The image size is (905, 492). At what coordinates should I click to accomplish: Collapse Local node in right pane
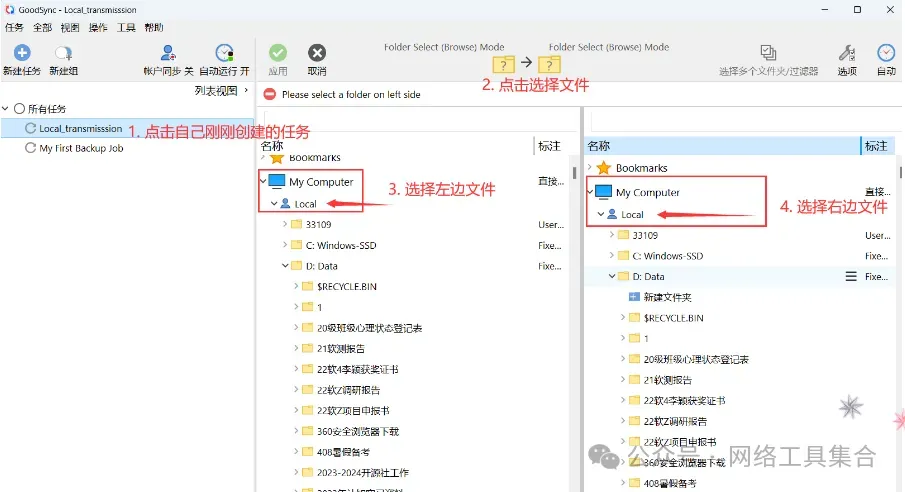pos(601,214)
